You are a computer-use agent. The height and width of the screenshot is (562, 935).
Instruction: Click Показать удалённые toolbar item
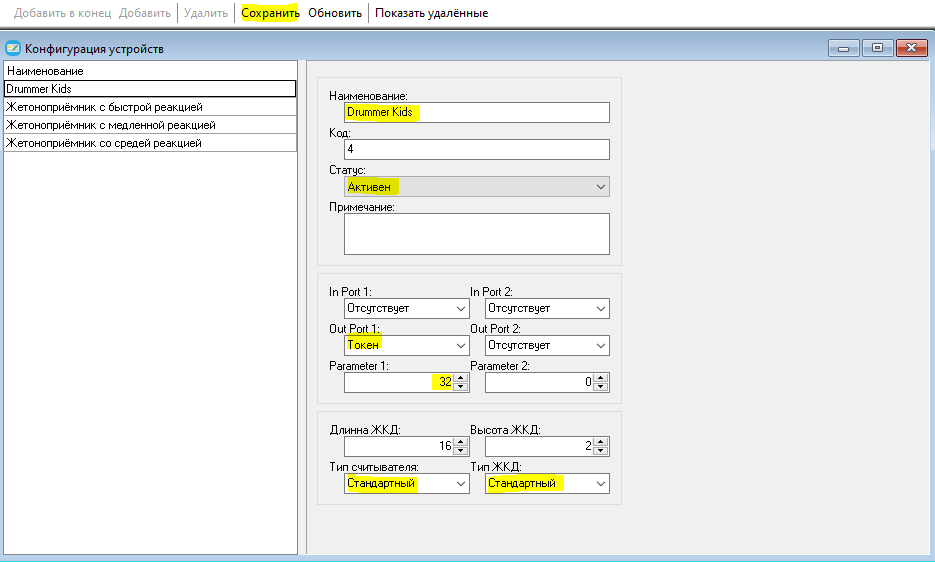[432, 13]
